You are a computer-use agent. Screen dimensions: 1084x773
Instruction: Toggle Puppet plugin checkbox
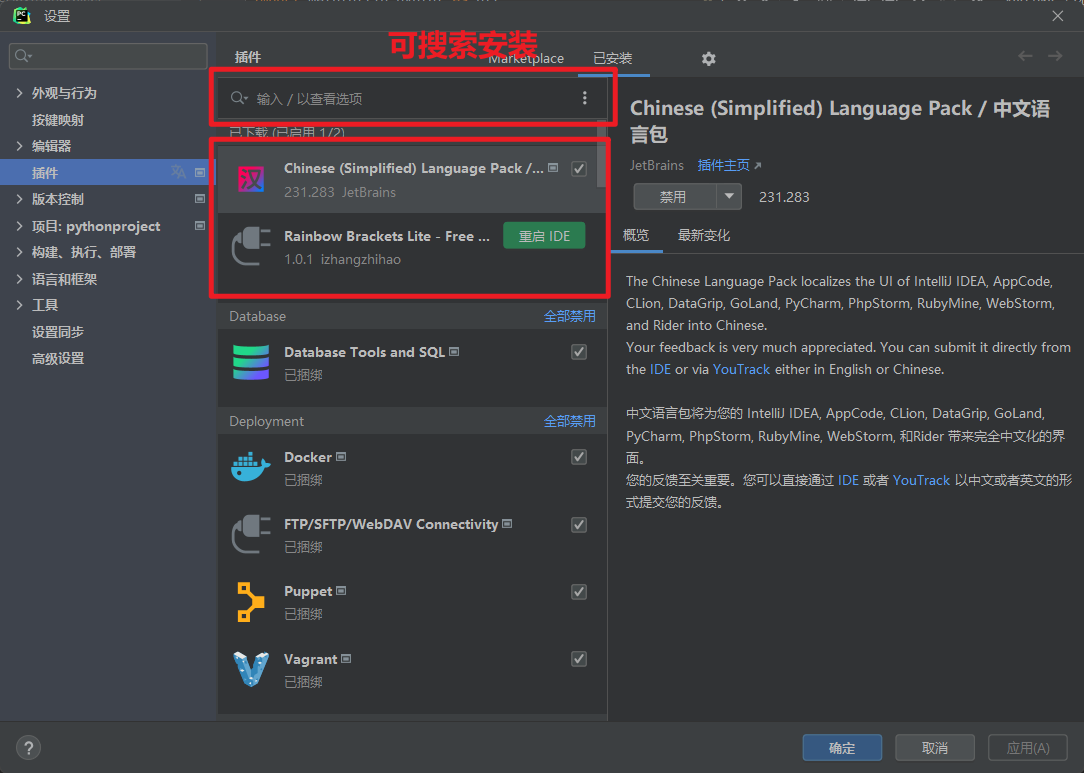[579, 592]
